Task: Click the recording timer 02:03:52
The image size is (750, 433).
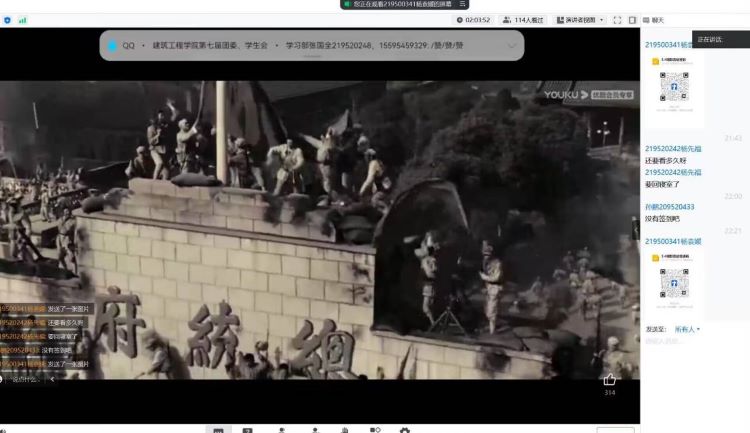Action: click(x=473, y=20)
